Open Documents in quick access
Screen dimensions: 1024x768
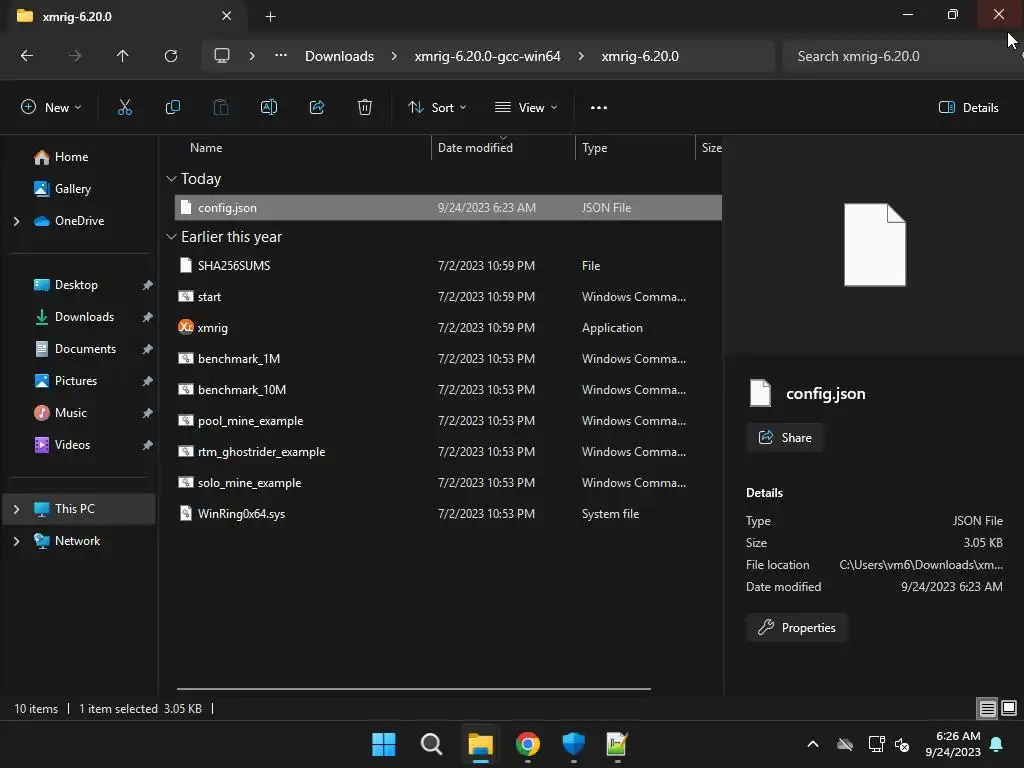85,349
